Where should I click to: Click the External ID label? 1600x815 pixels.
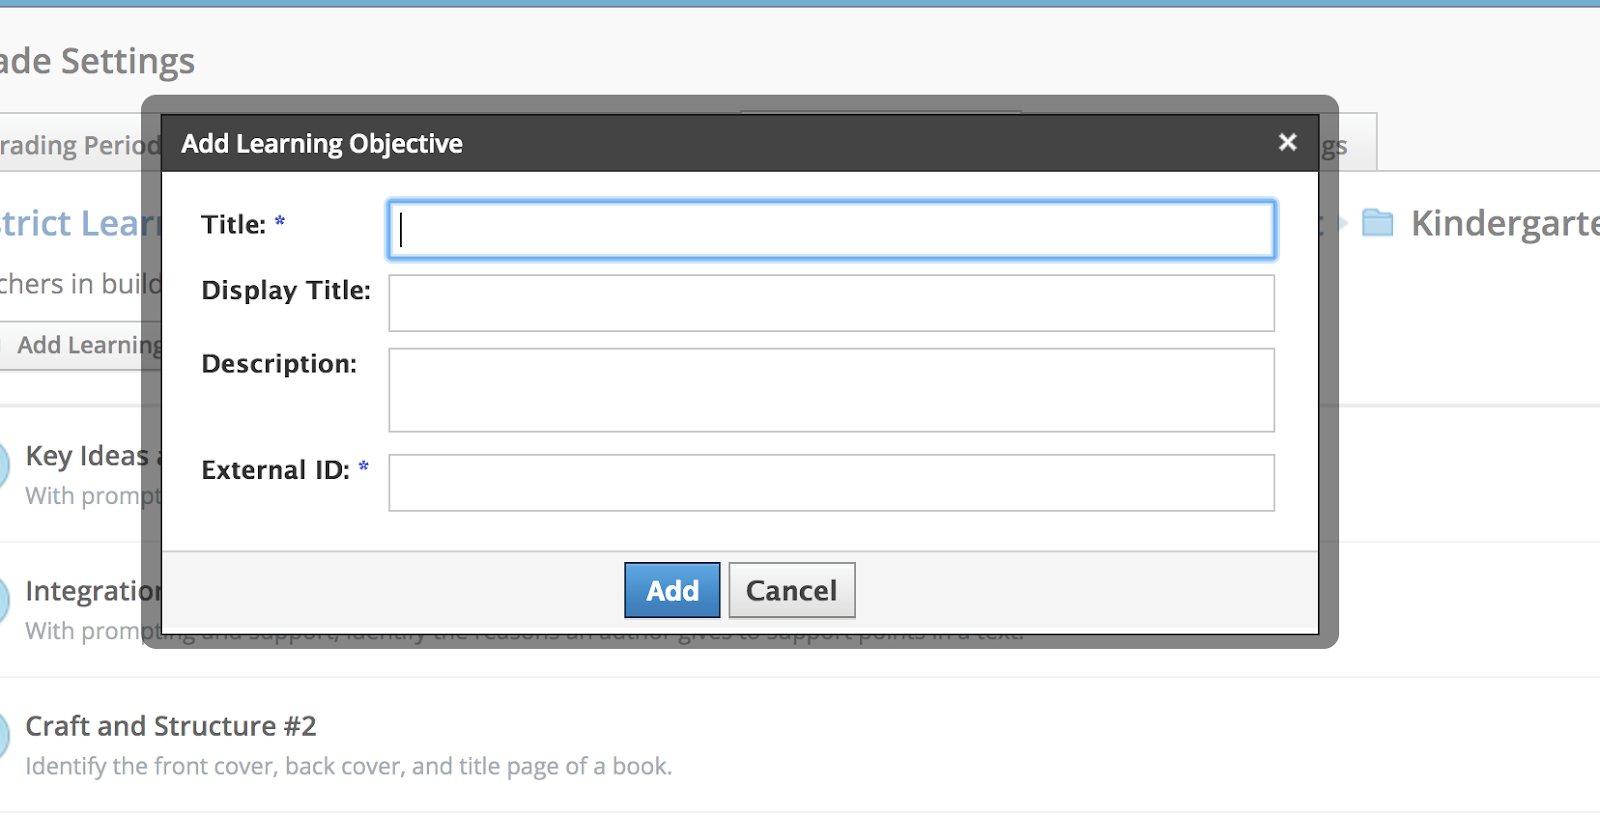coord(275,470)
